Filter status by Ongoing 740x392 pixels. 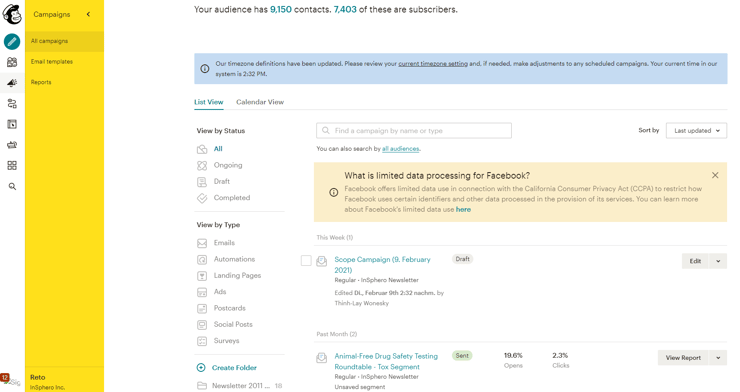coord(228,165)
